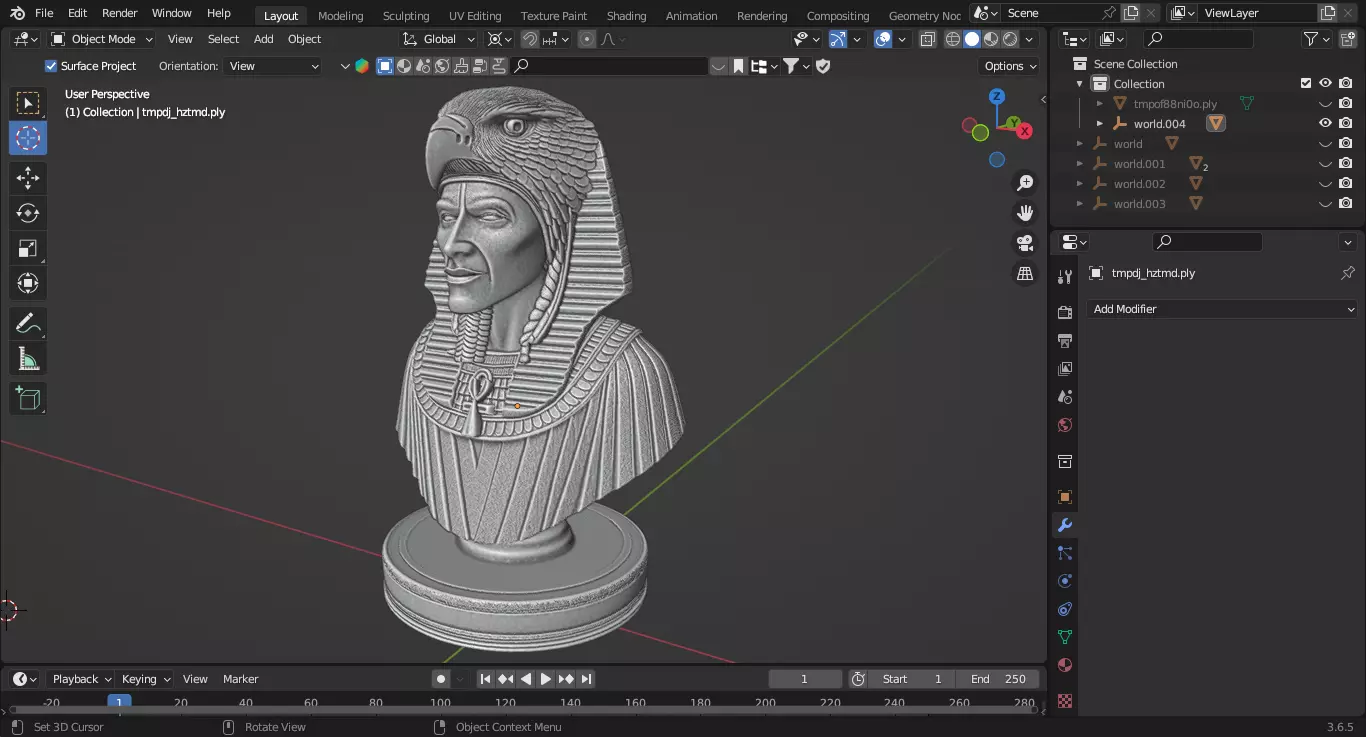
Task: Open the Add Modifier dropdown
Action: (1222, 309)
